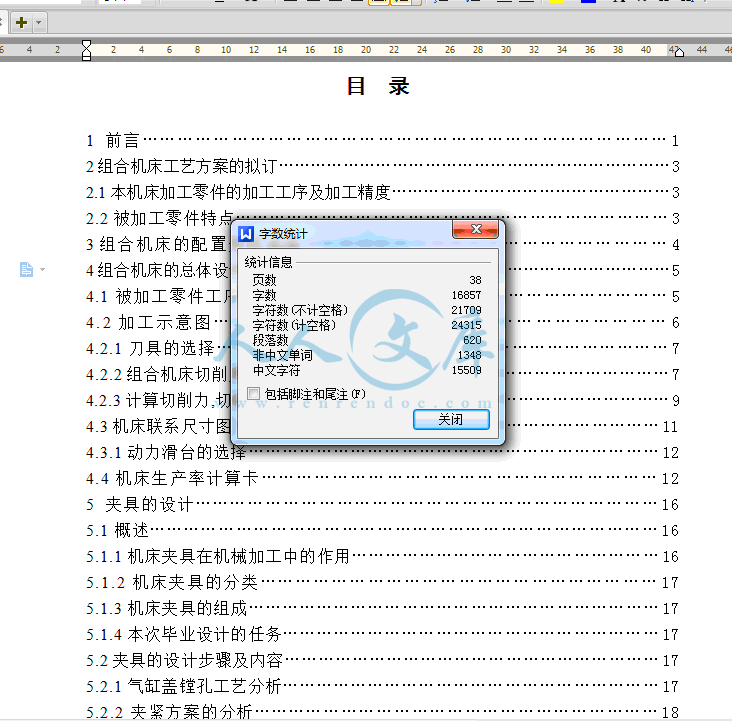The width and height of the screenshot is (732, 721).
Task: Click TOC entry 5.2.1 气缸盖镗孔工艺分析
Action: tap(382, 686)
